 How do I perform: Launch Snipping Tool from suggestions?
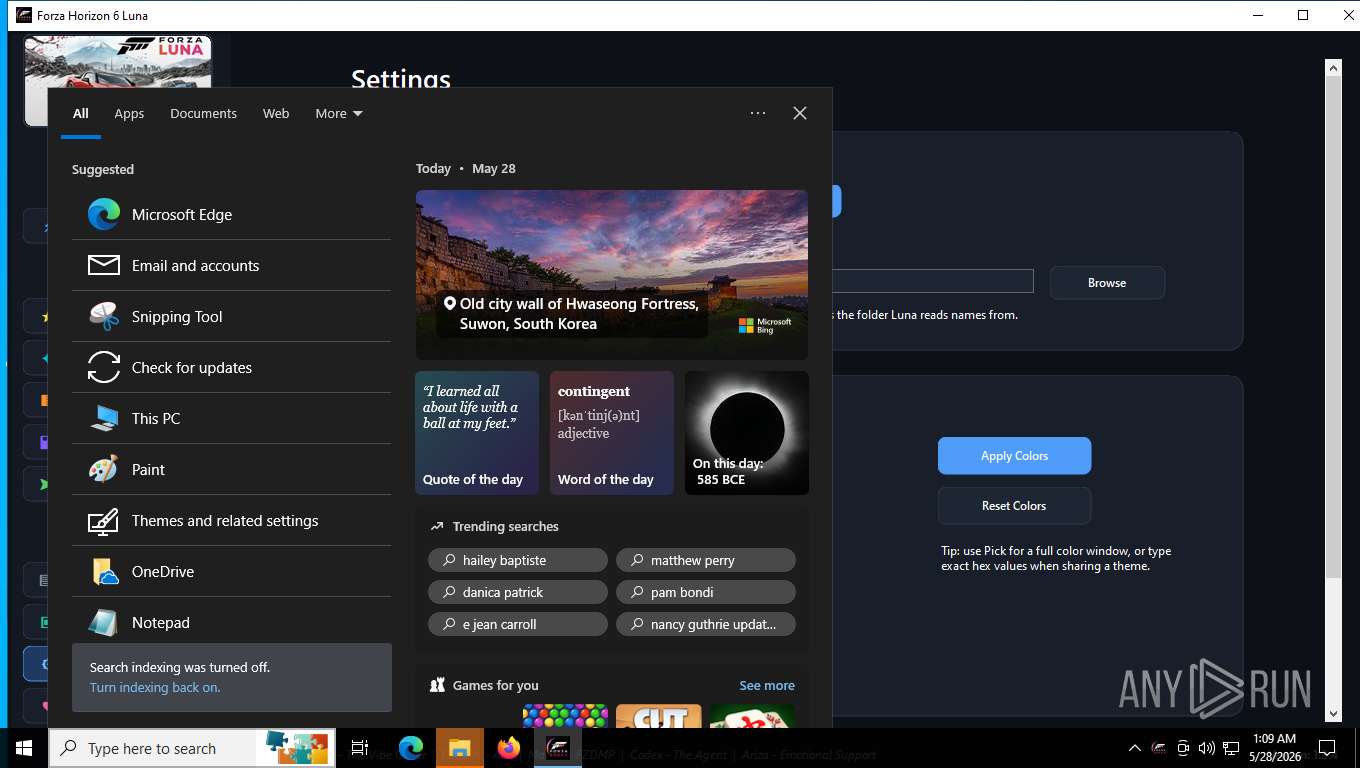point(231,316)
